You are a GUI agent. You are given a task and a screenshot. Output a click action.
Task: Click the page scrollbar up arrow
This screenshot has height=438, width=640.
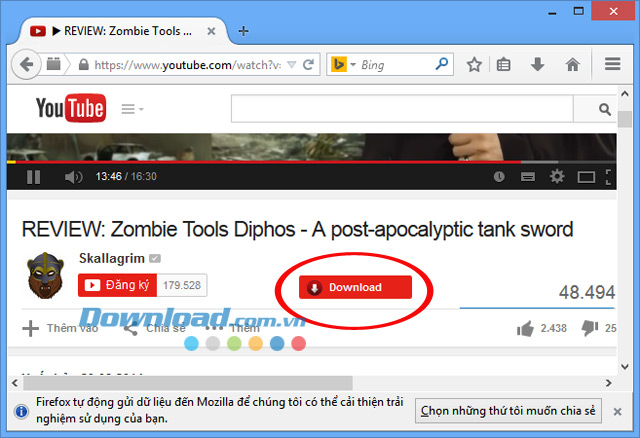[x=624, y=94]
